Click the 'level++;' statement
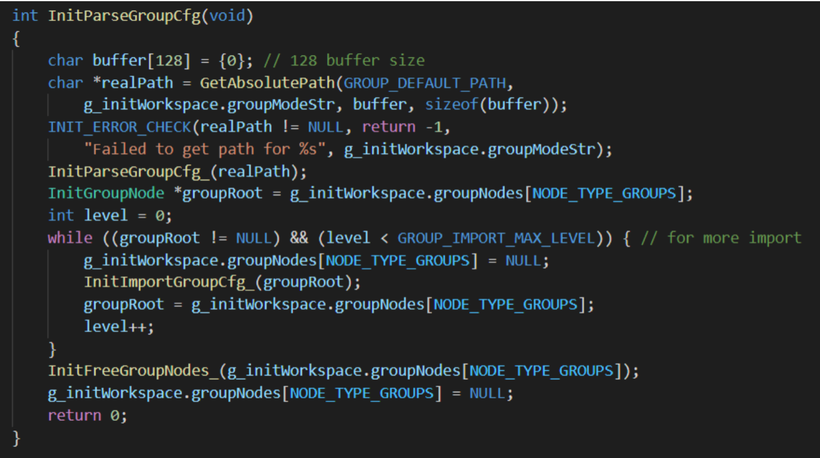 tap(119, 327)
